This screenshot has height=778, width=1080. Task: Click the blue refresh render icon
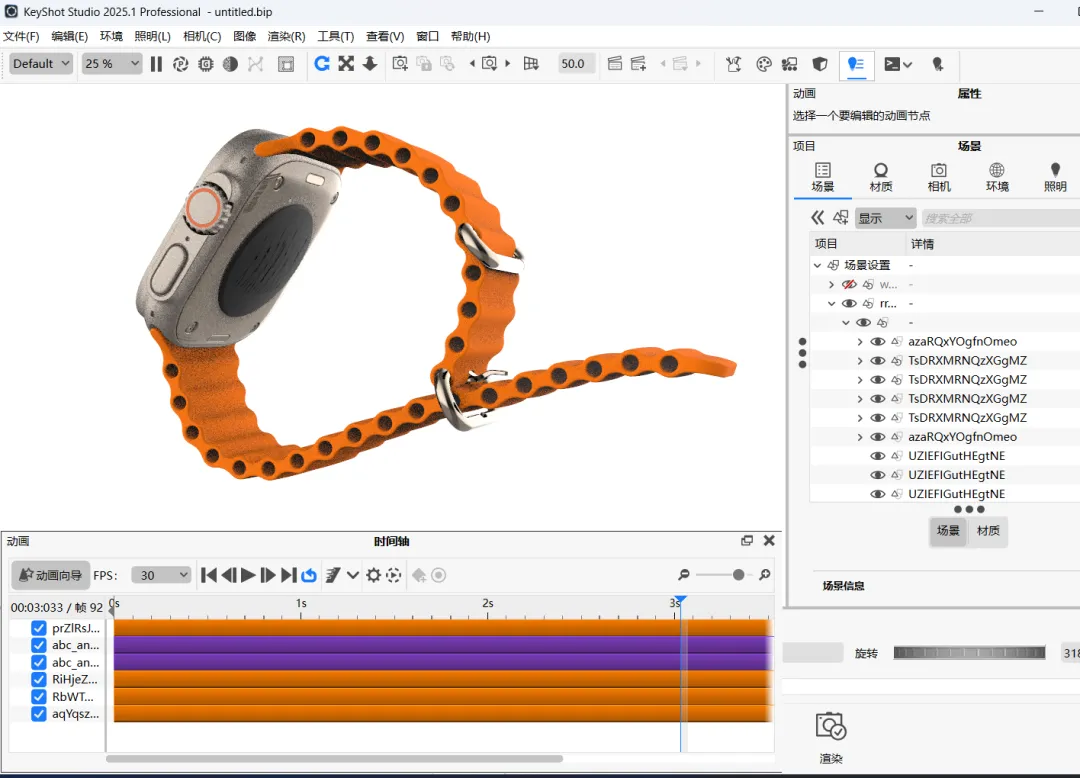[x=322, y=64]
